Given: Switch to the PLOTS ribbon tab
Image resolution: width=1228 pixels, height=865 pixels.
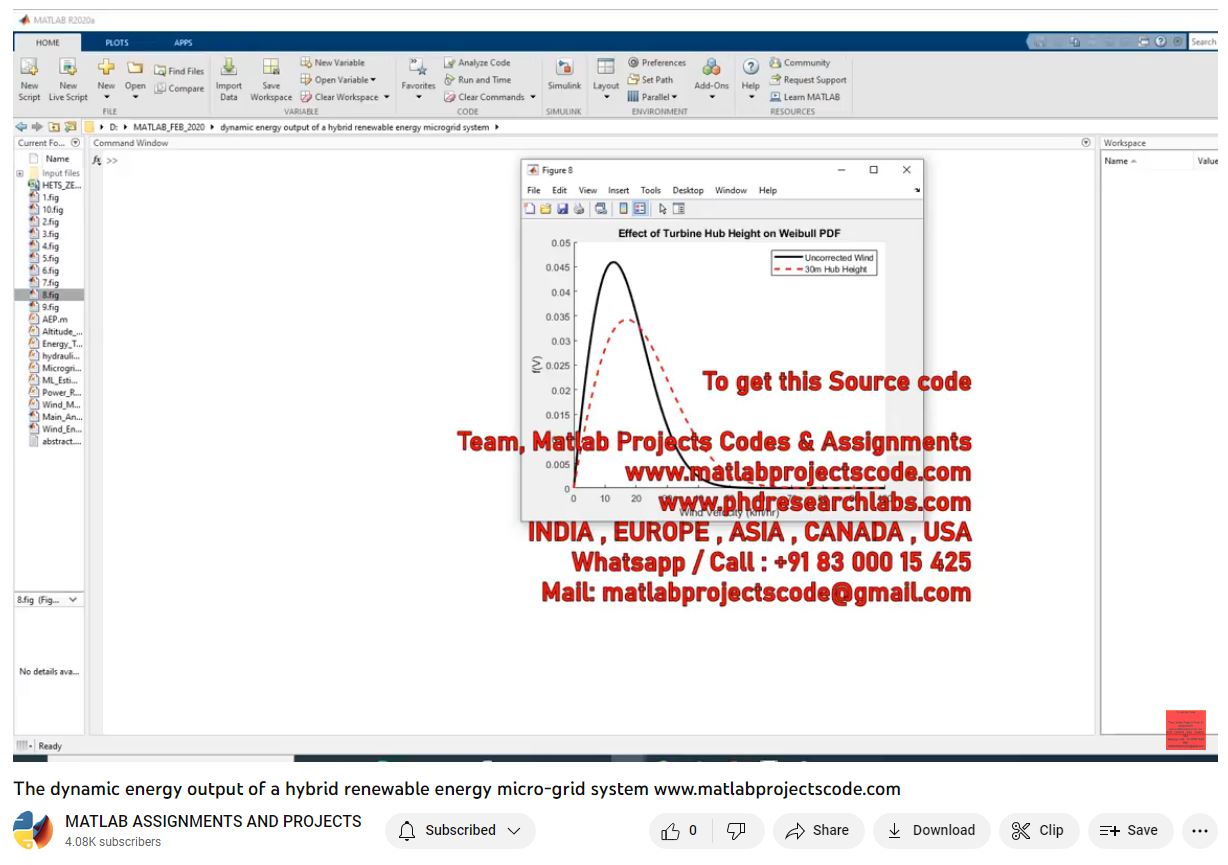Looking at the screenshot, I should [117, 42].
